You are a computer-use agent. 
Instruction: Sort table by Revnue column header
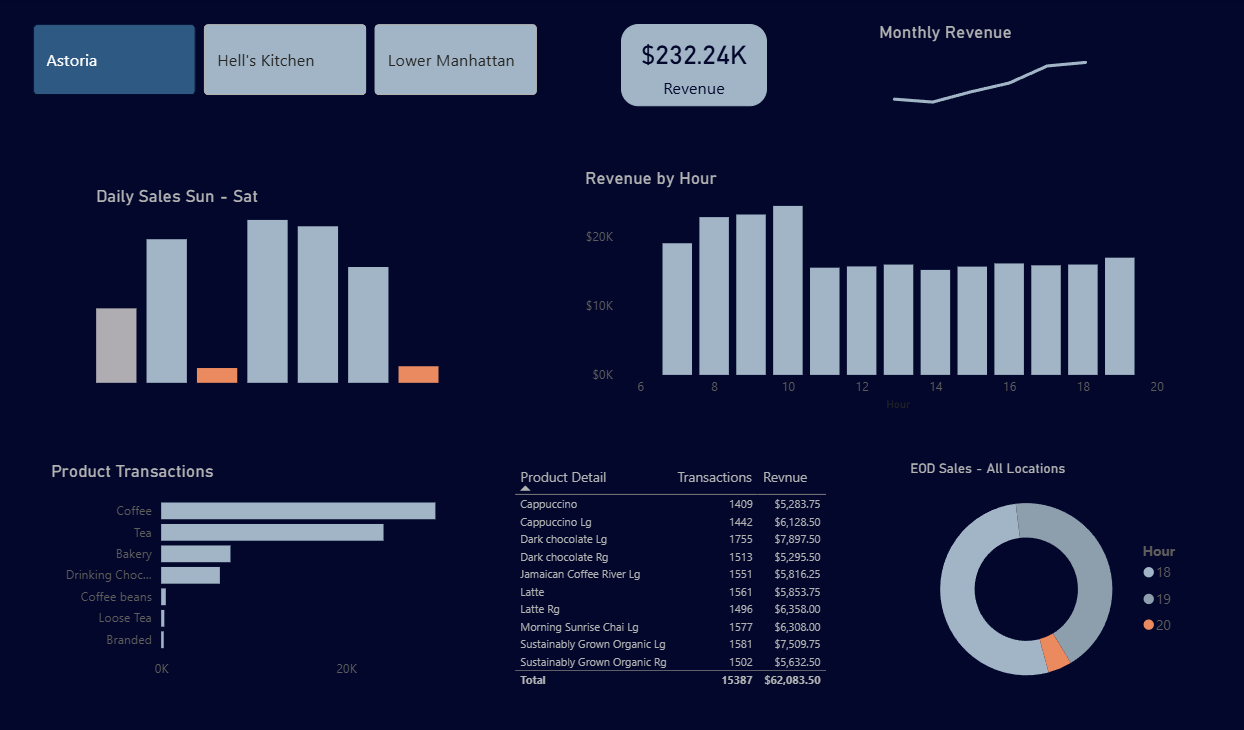pos(785,477)
